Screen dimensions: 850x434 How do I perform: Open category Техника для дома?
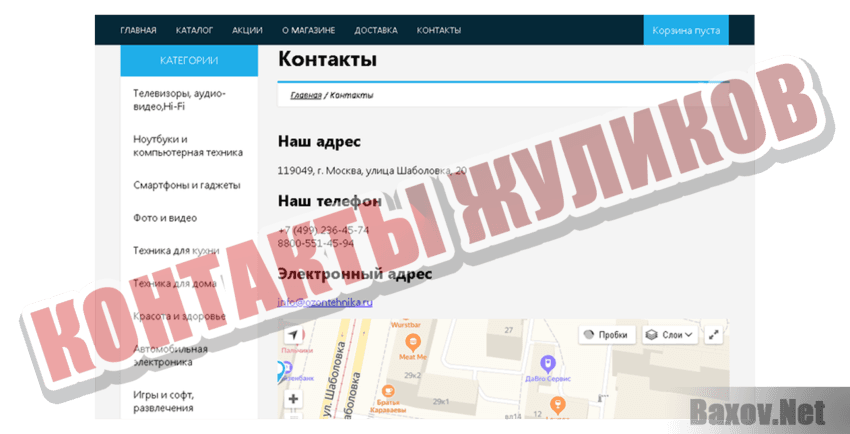[175, 283]
